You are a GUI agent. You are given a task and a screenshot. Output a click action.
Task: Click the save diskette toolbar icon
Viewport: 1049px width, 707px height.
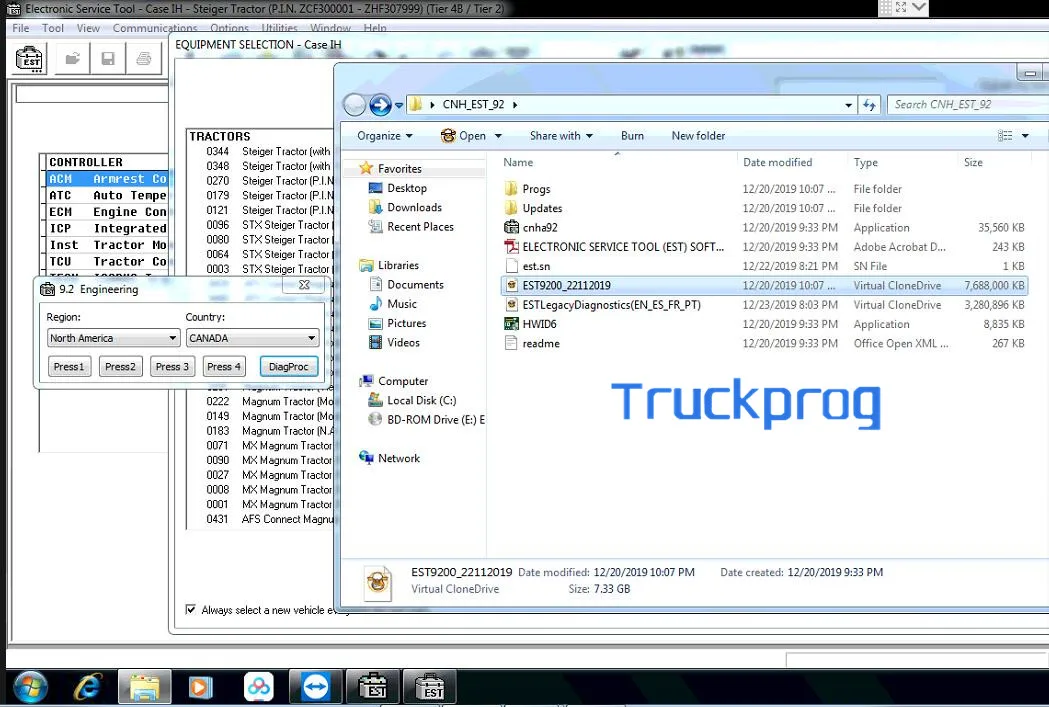pos(107,59)
